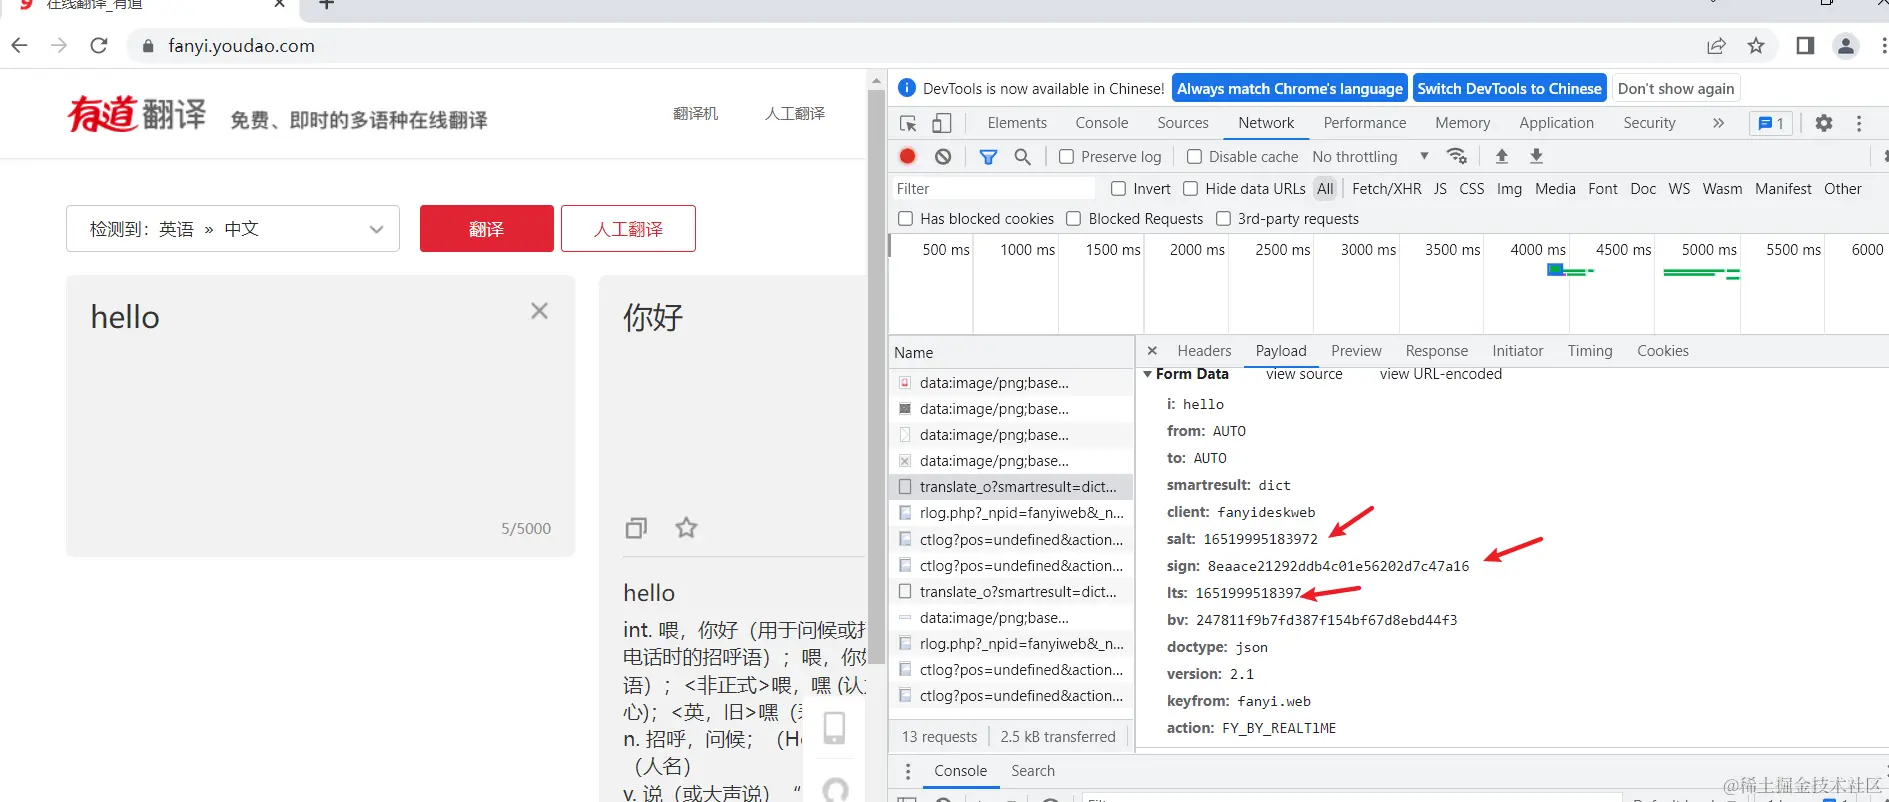Check Hide data URLs
1889x802 pixels.
coord(1191,189)
